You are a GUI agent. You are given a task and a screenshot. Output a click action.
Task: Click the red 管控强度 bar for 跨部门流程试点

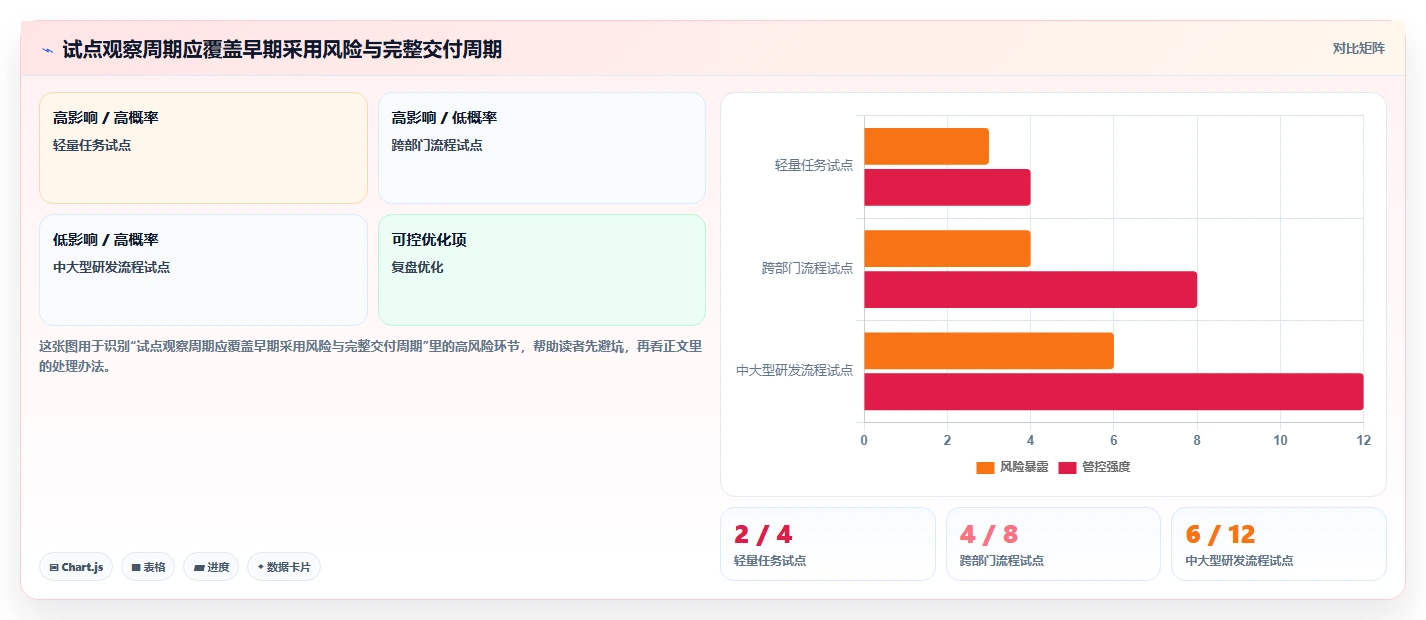pyautogui.click(x=1030, y=290)
